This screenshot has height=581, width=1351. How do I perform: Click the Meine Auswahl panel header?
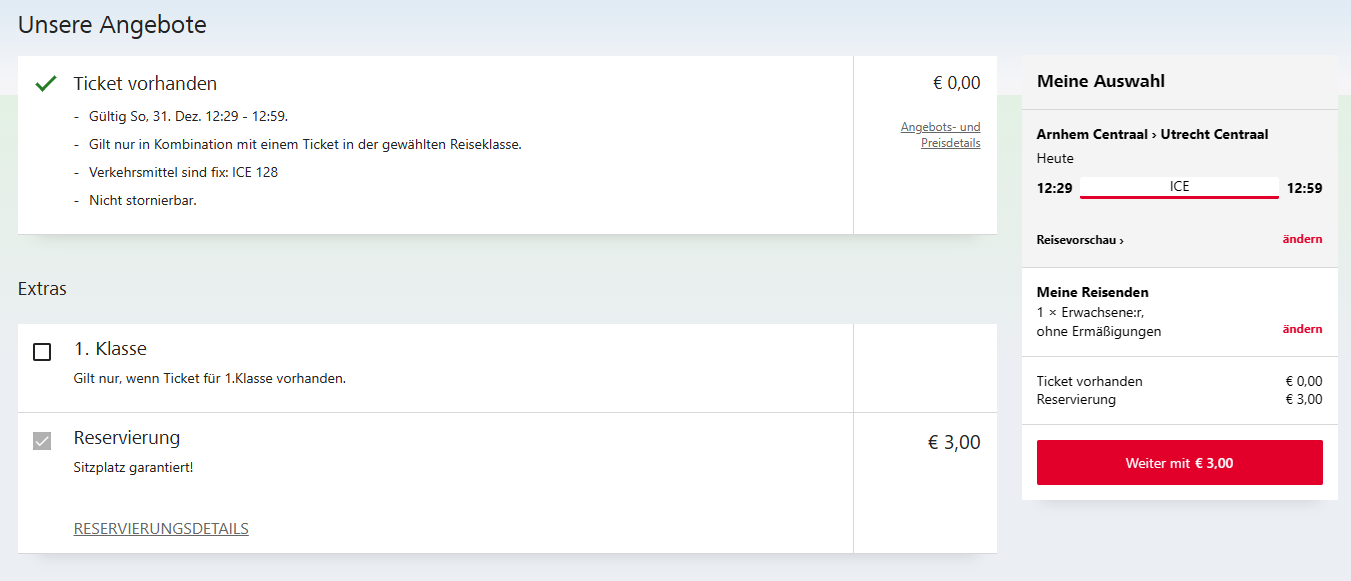coord(1100,81)
